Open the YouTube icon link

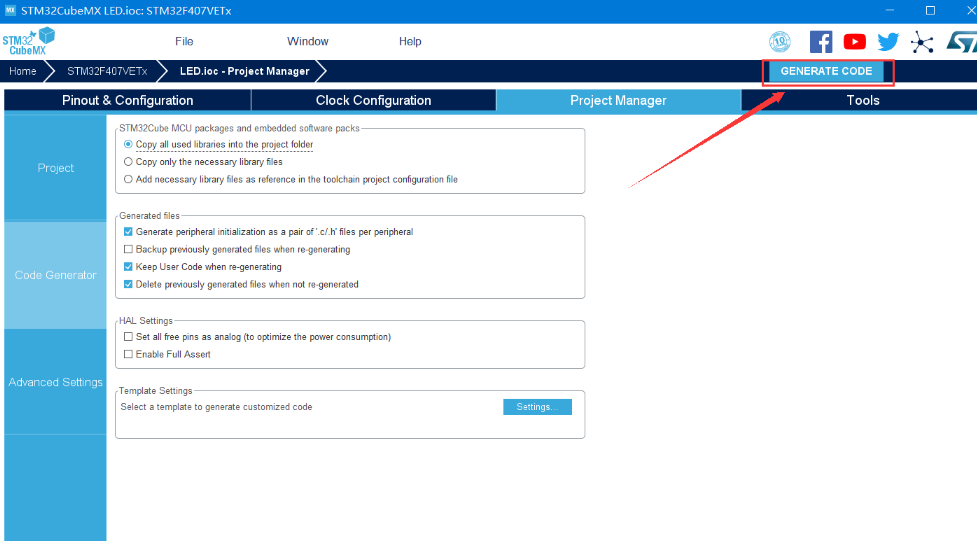tap(854, 42)
